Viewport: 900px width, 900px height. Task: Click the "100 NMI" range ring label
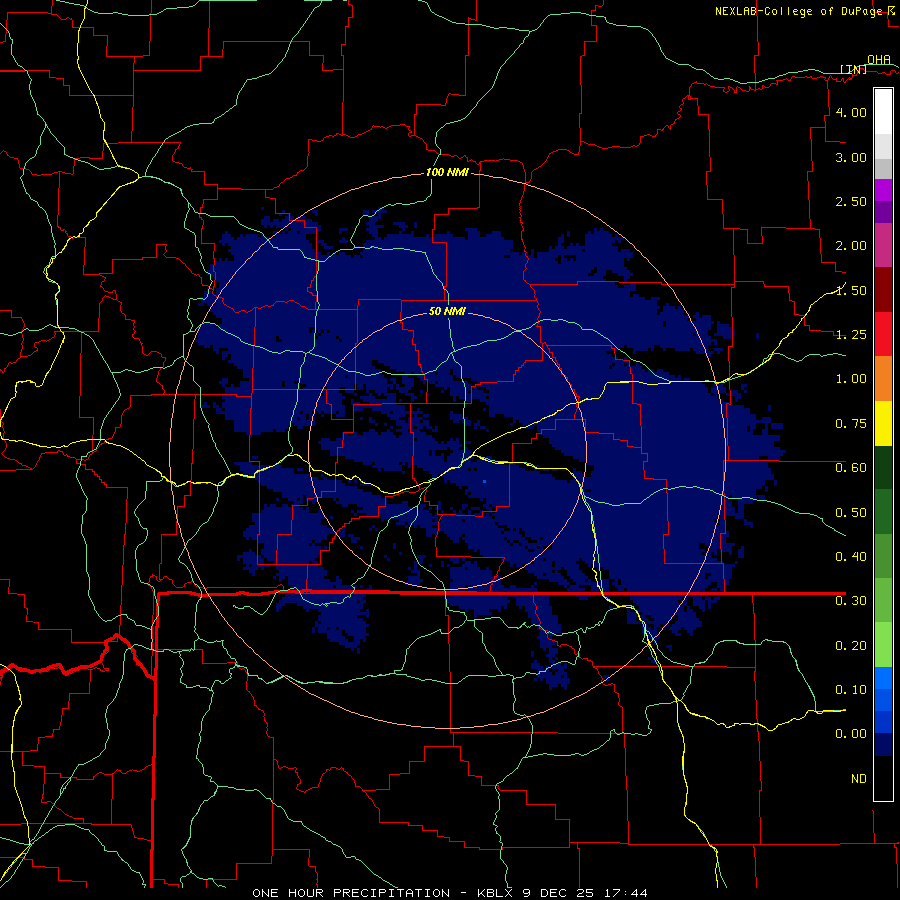(447, 172)
